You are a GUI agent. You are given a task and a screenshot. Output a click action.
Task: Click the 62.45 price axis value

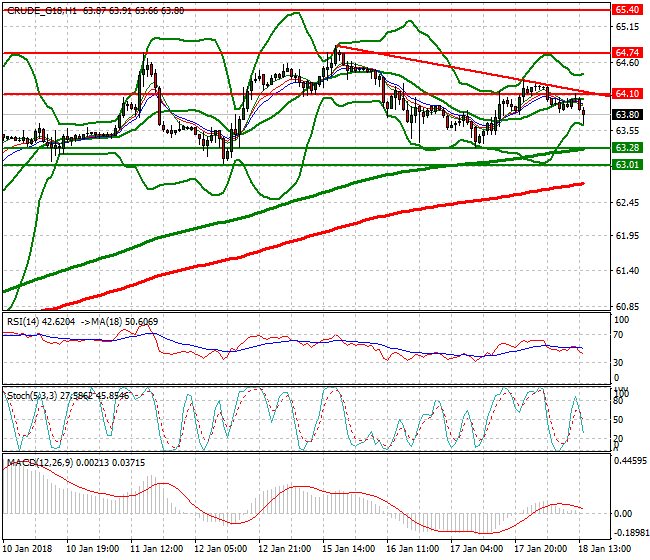[x=627, y=203]
